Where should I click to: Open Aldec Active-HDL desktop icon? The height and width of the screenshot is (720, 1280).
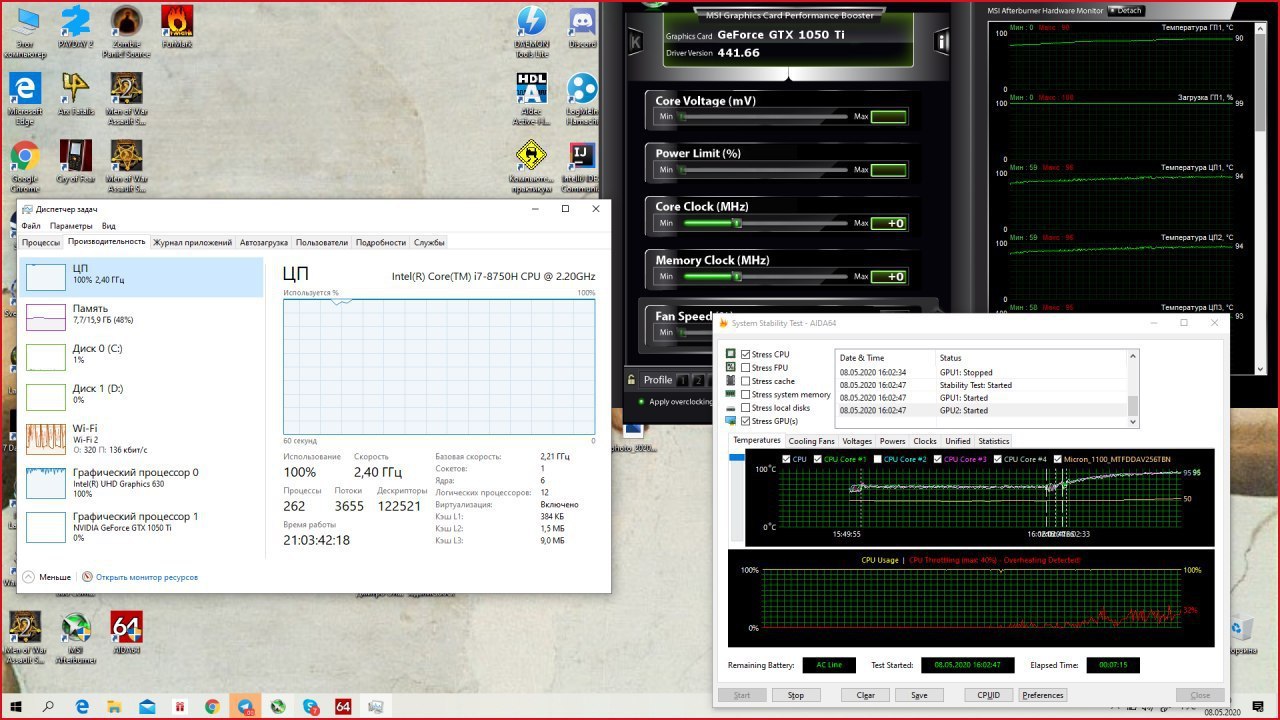click(531, 98)
